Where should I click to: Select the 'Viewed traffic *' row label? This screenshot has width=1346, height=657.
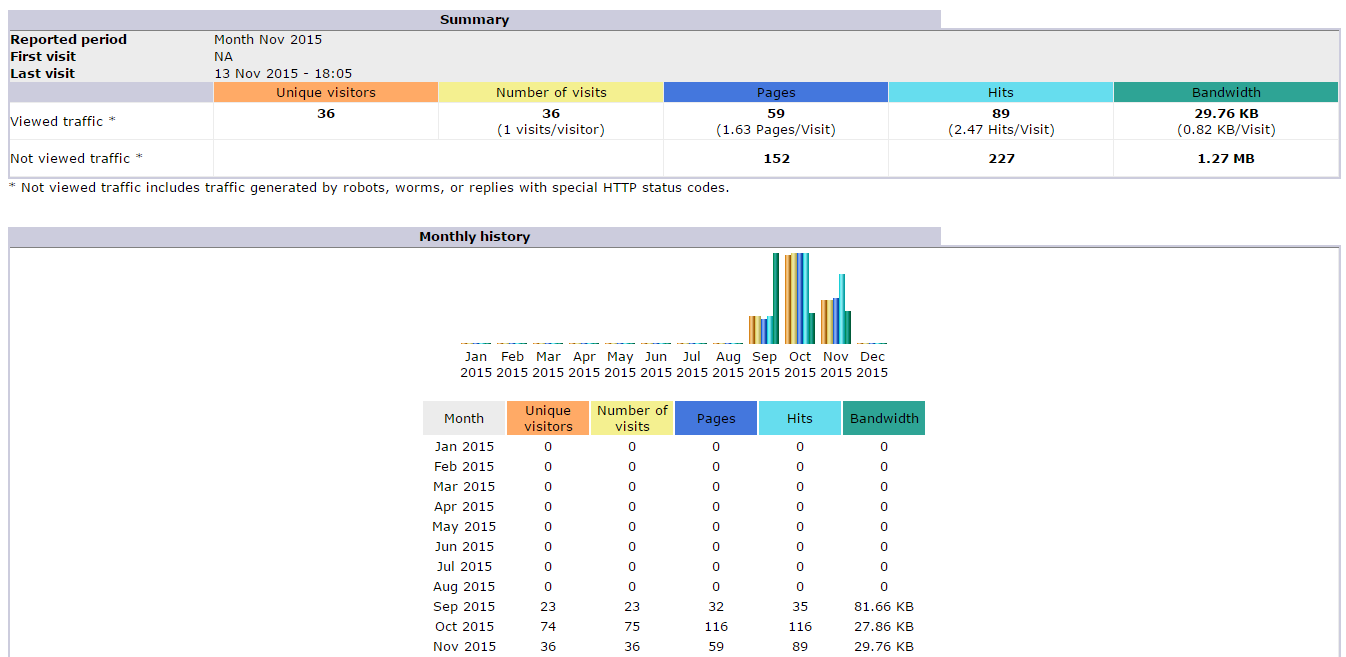click(x=63, y=121)
